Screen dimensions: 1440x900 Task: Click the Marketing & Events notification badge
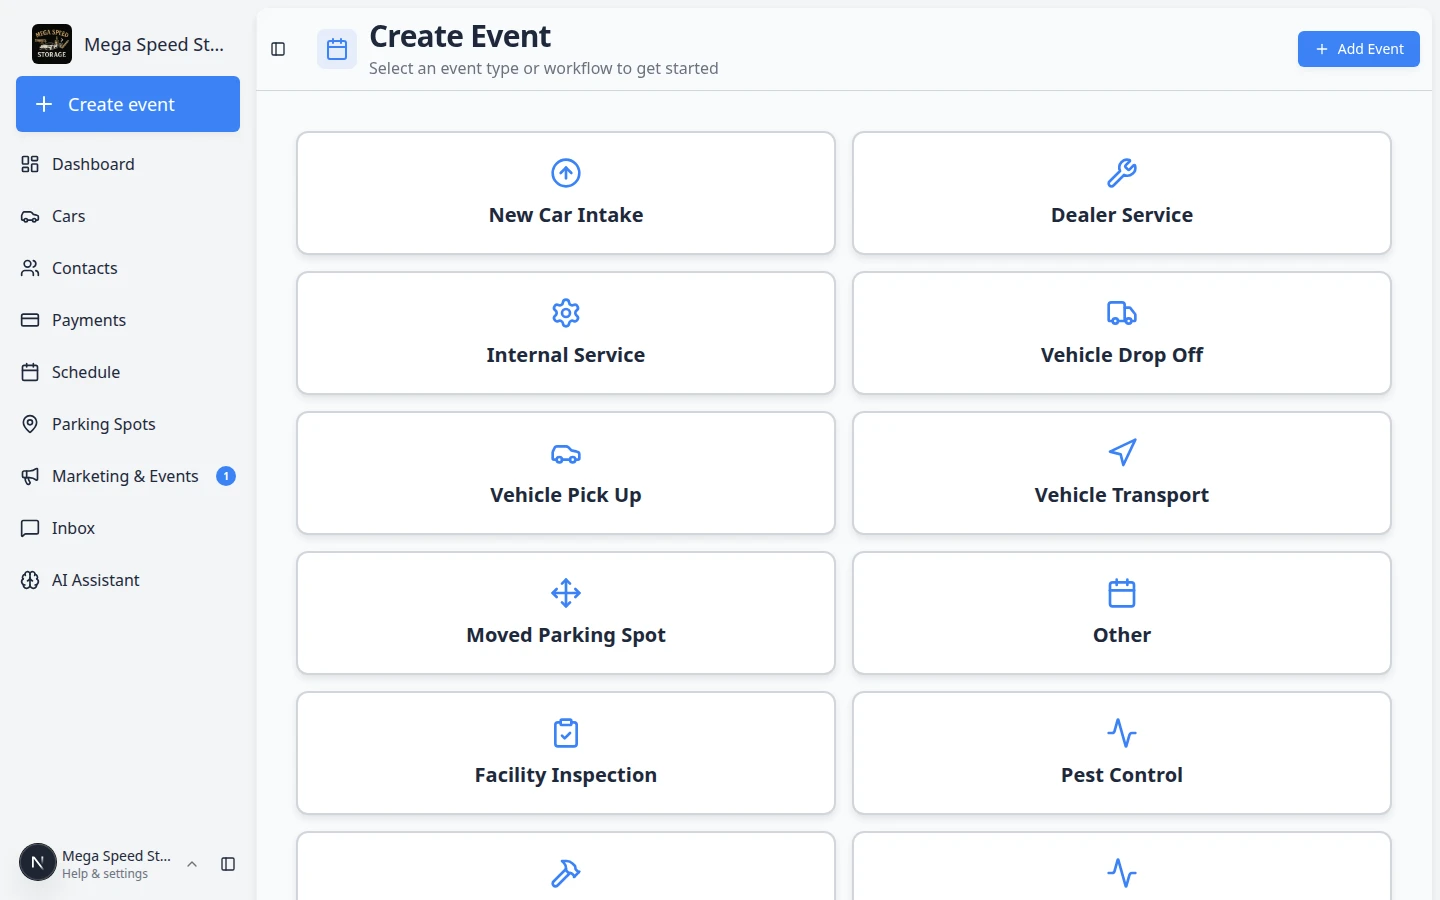[226, 476]
